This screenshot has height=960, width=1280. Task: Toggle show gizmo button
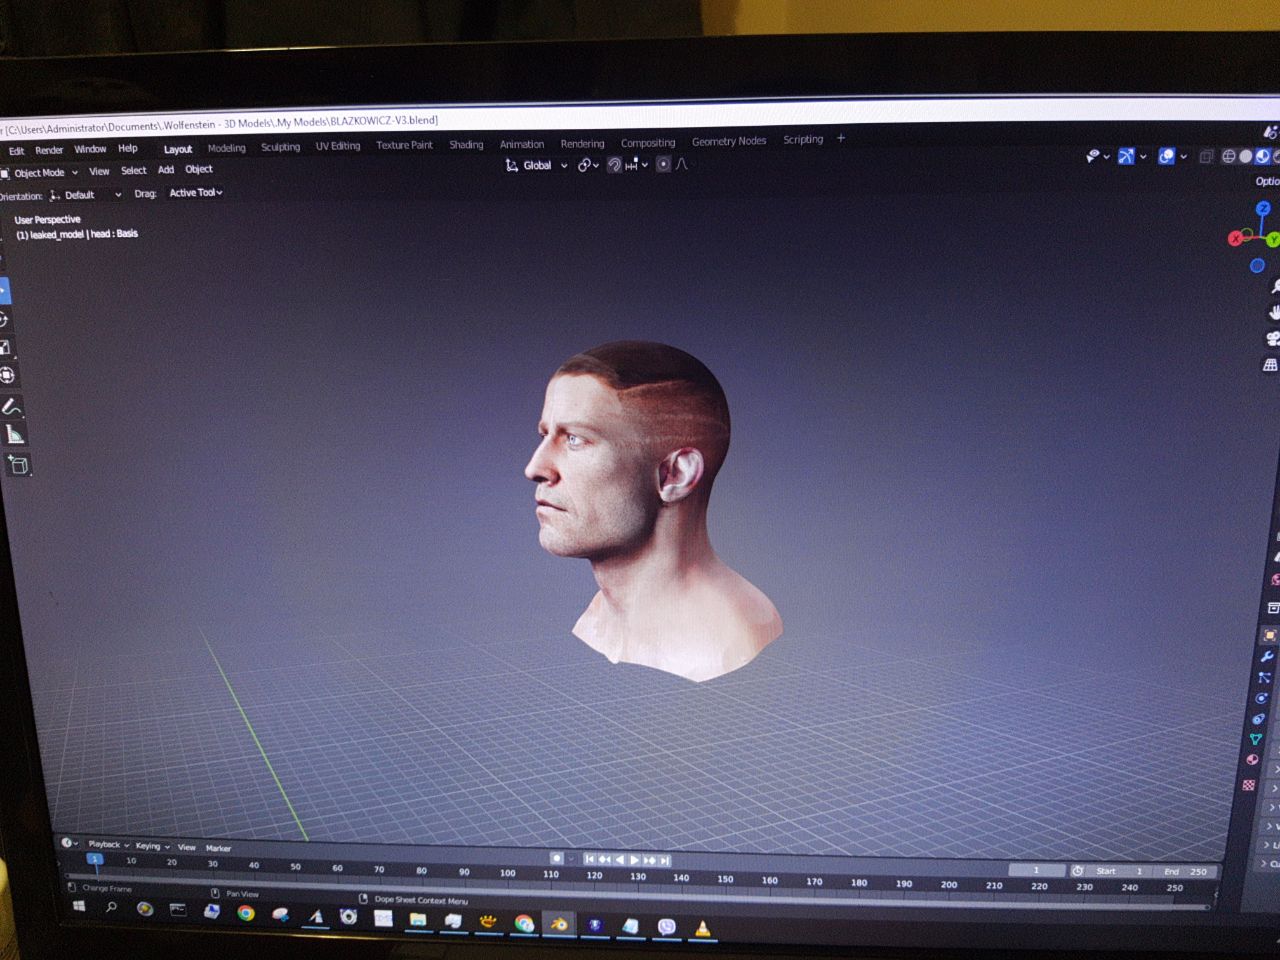pyautogui.click(x=1126, y=156)
